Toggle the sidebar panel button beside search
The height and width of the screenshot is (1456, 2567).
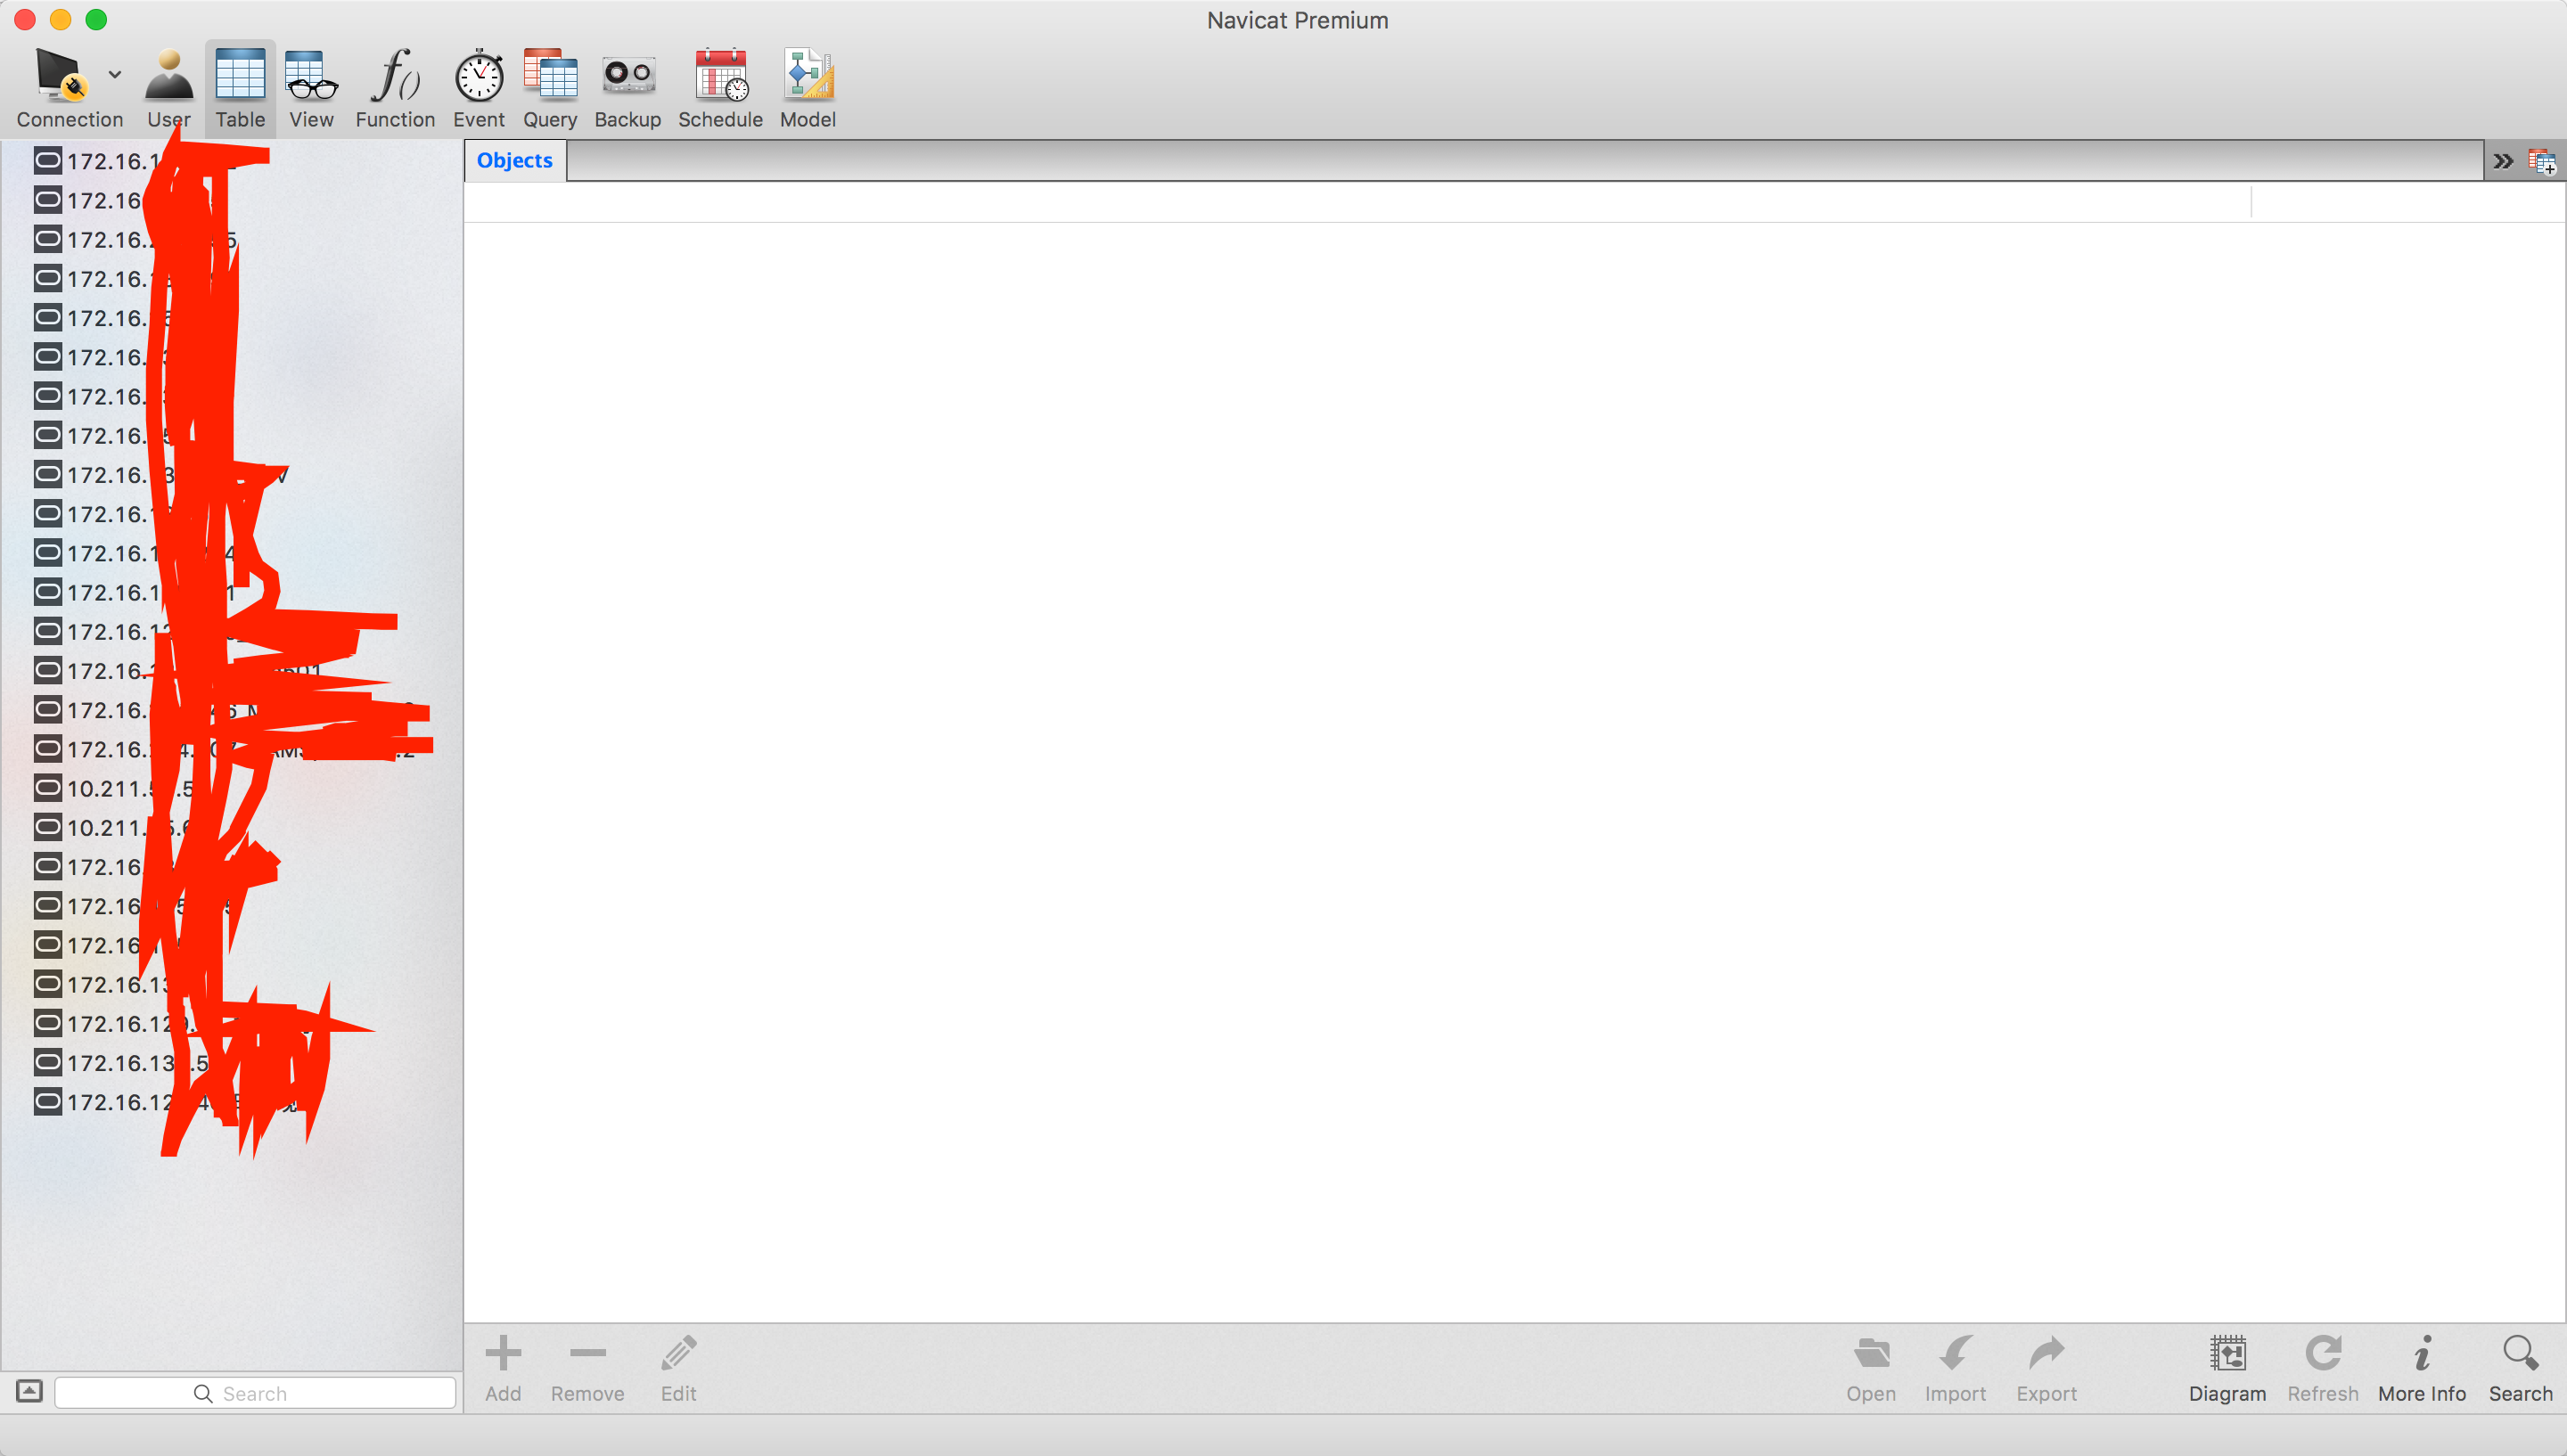29,1391
